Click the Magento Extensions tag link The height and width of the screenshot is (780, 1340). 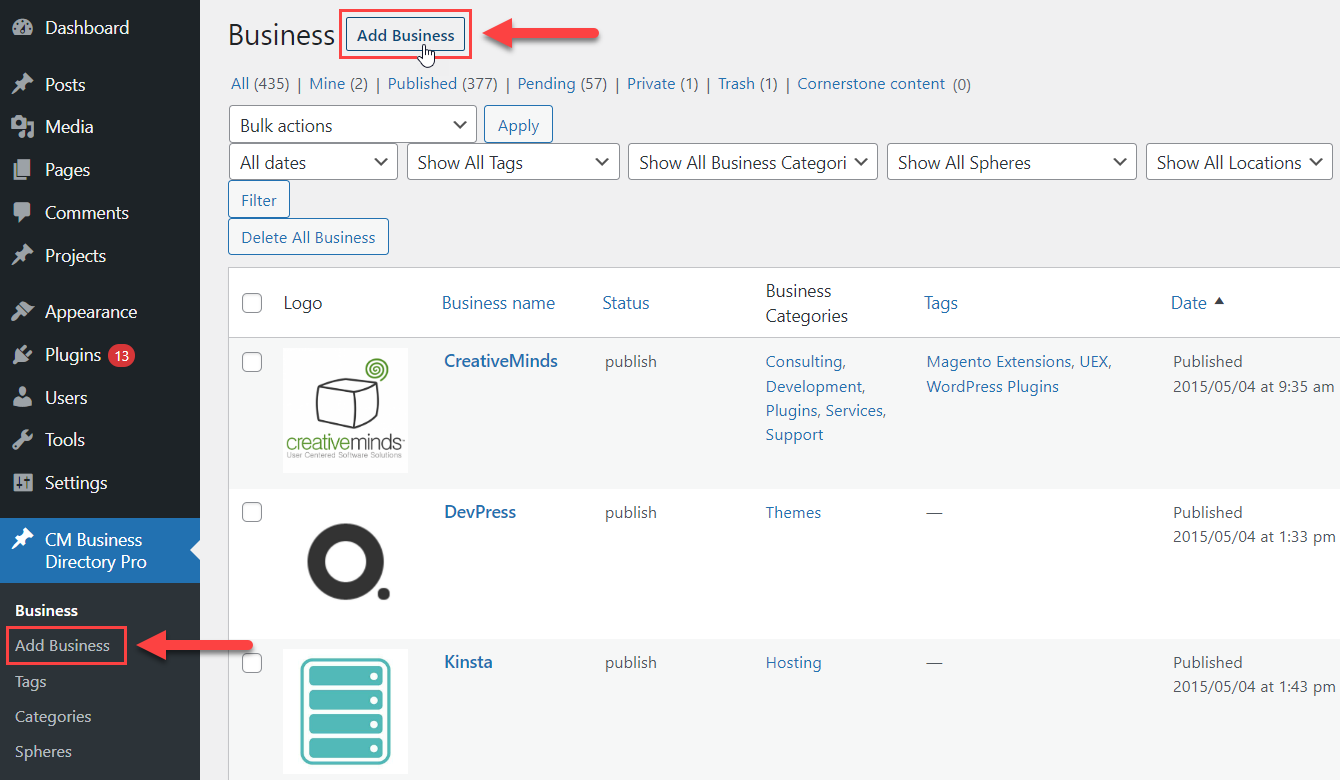point(1000,362)
